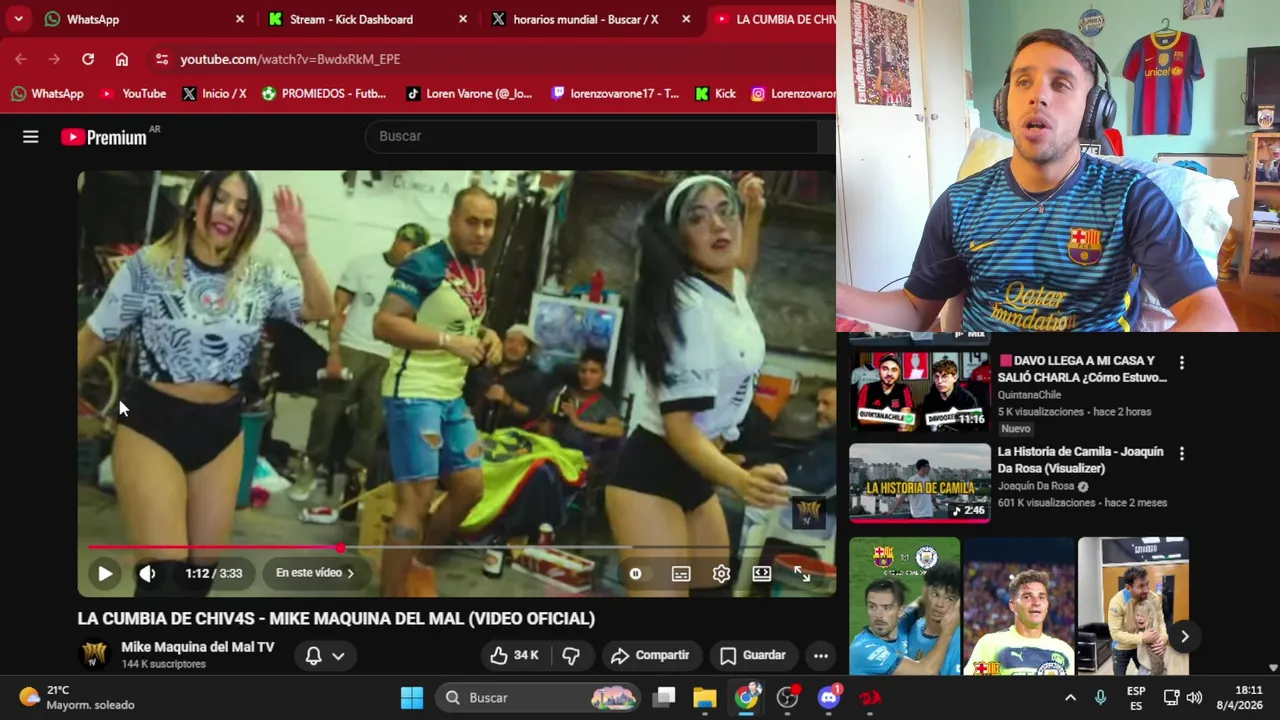This screenshot has height=720, width=1280.
Task: Go back in browser history
Action: point(21,59)
